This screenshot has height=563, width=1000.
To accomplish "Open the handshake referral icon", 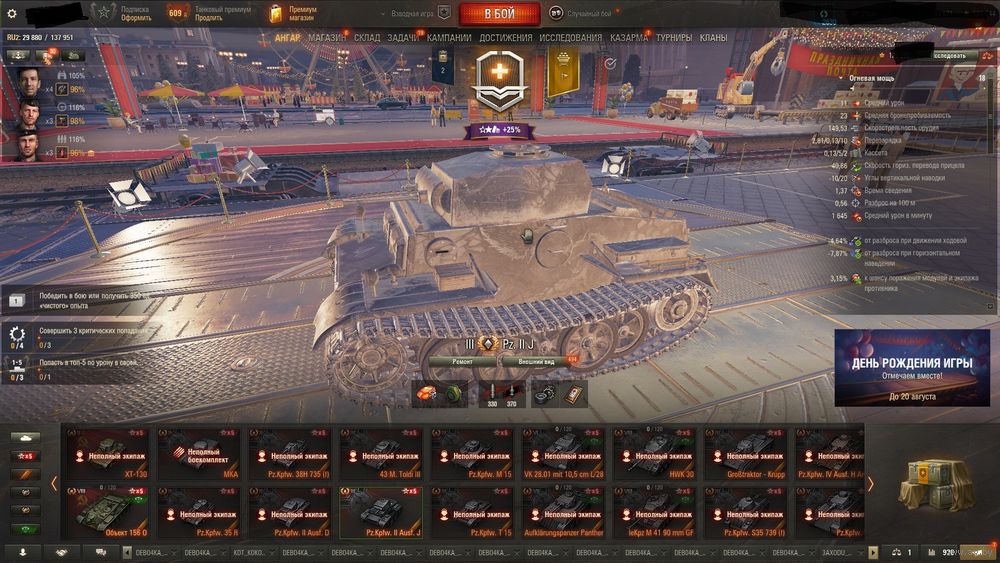I will [62, 552].
